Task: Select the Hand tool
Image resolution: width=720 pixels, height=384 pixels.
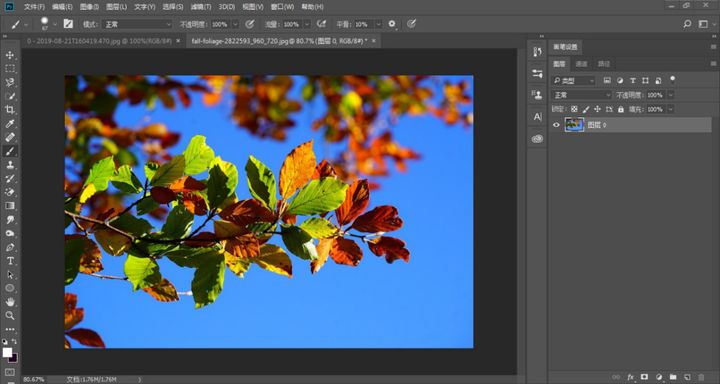Action: 10,302
